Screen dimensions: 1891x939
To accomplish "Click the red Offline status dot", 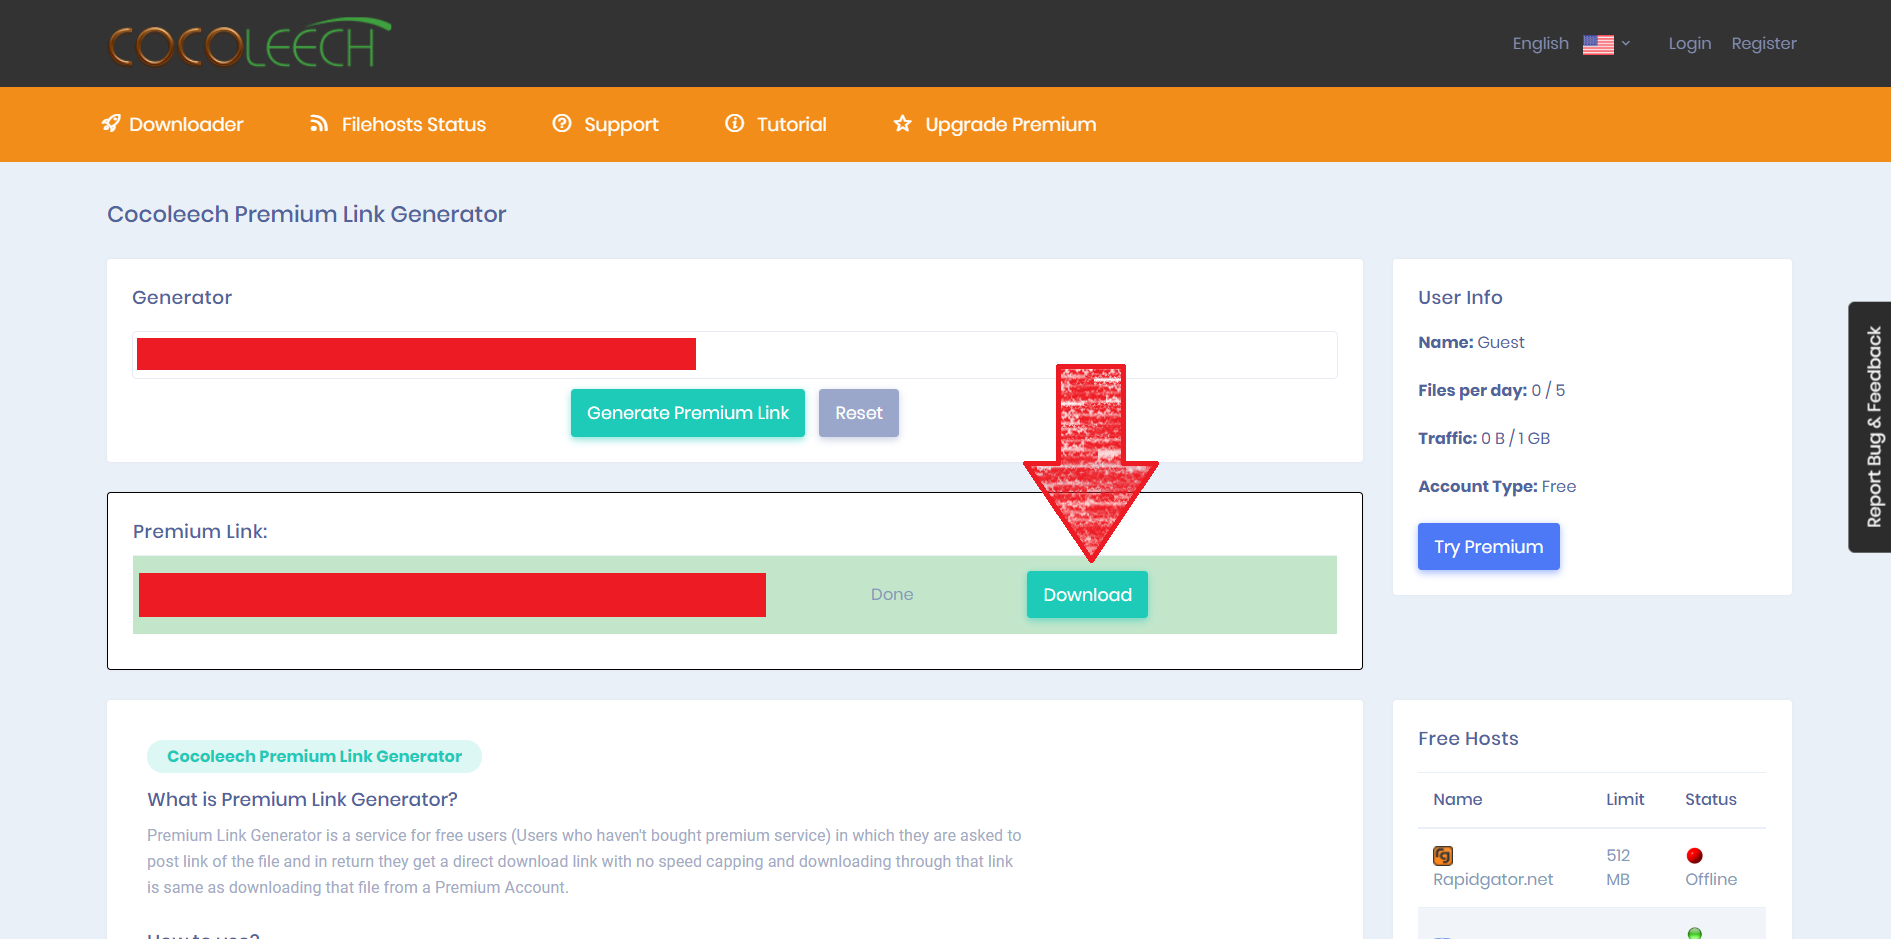I will point(1694,856).
